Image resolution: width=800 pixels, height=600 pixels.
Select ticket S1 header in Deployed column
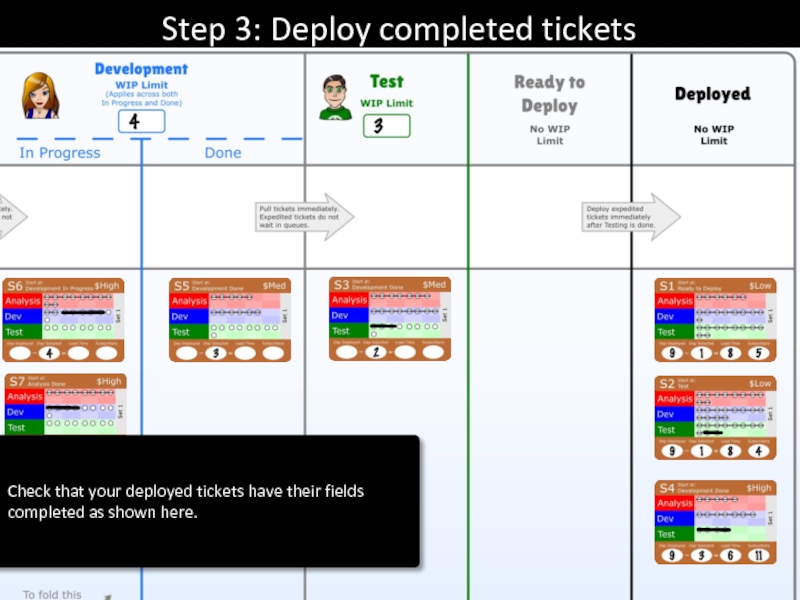click(x=715, y=286)
